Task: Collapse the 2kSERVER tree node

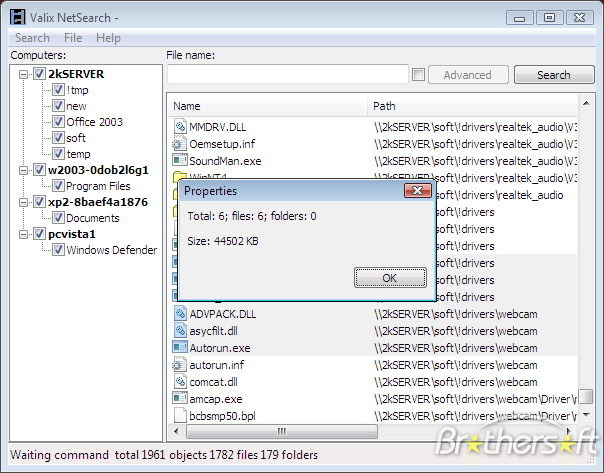Action: click(x=23, y=74)
